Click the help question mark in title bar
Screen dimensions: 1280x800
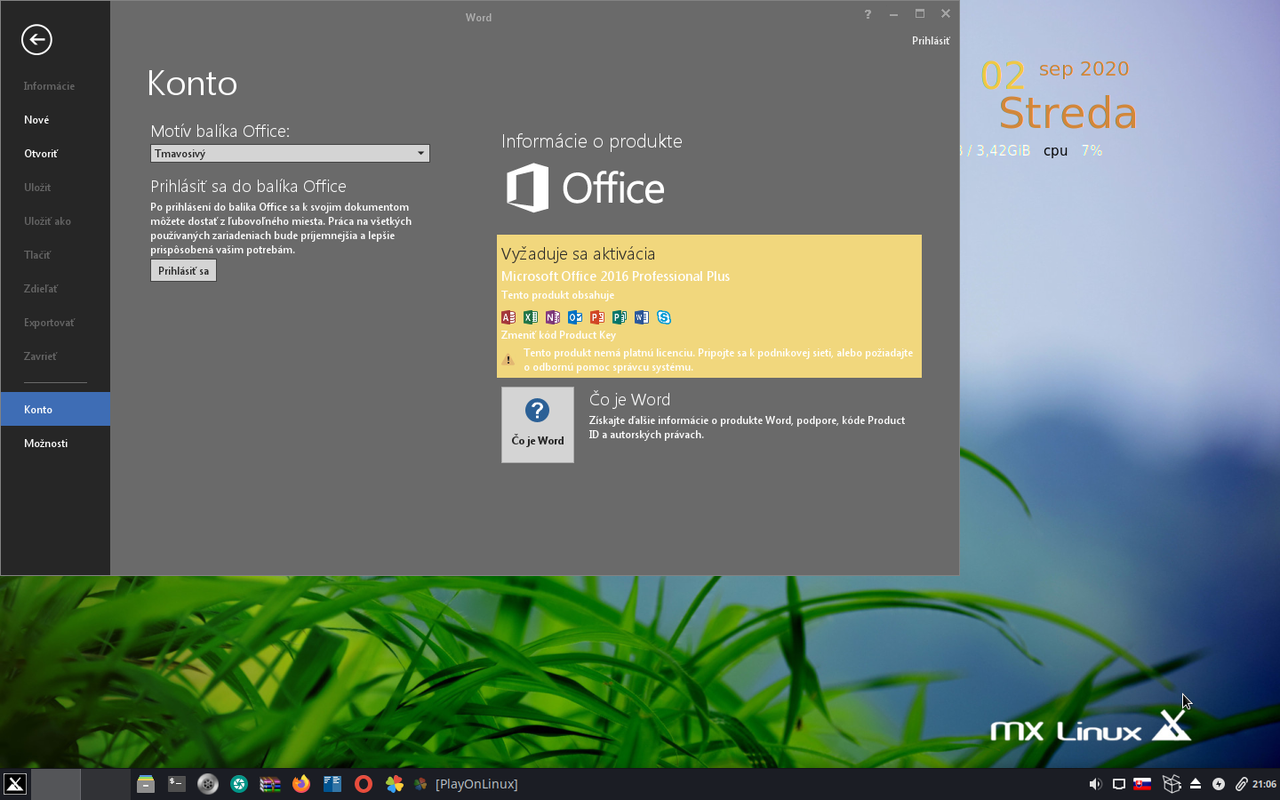[x=867, y=14]
